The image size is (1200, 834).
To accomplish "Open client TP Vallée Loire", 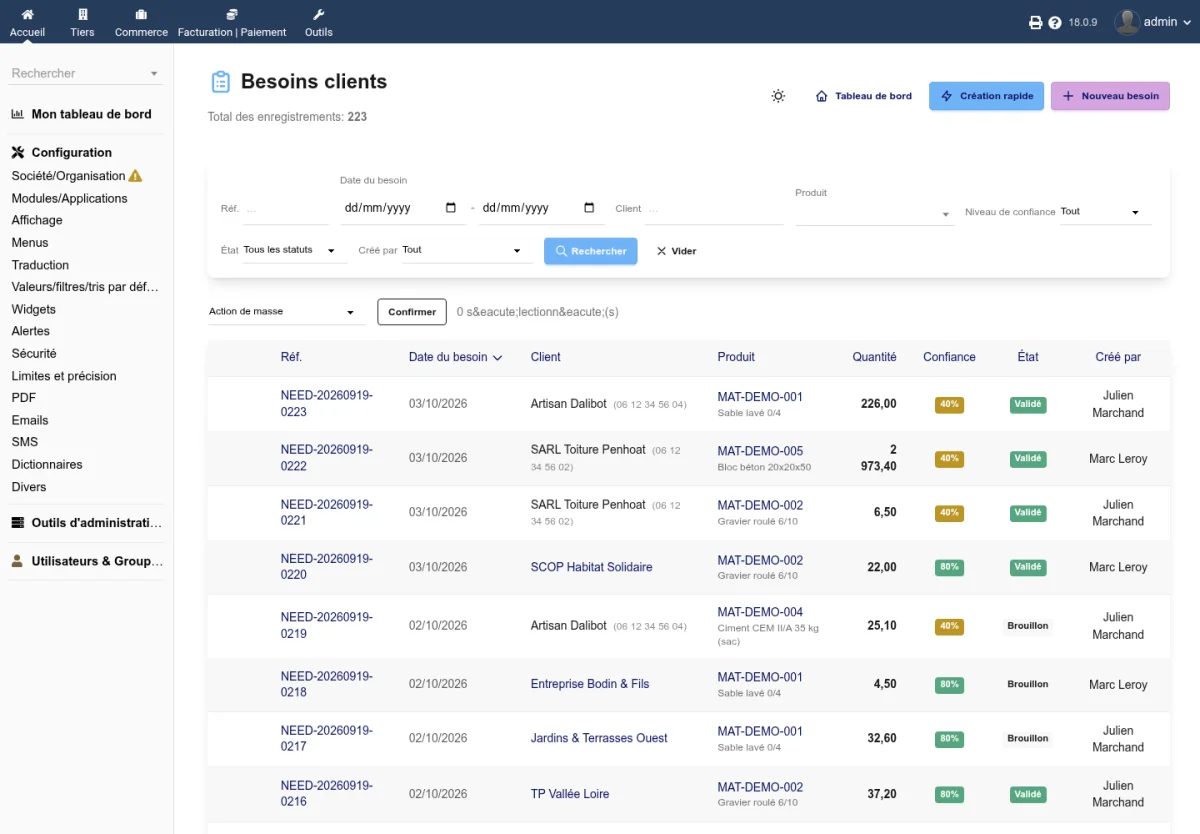I will (570, 794).
